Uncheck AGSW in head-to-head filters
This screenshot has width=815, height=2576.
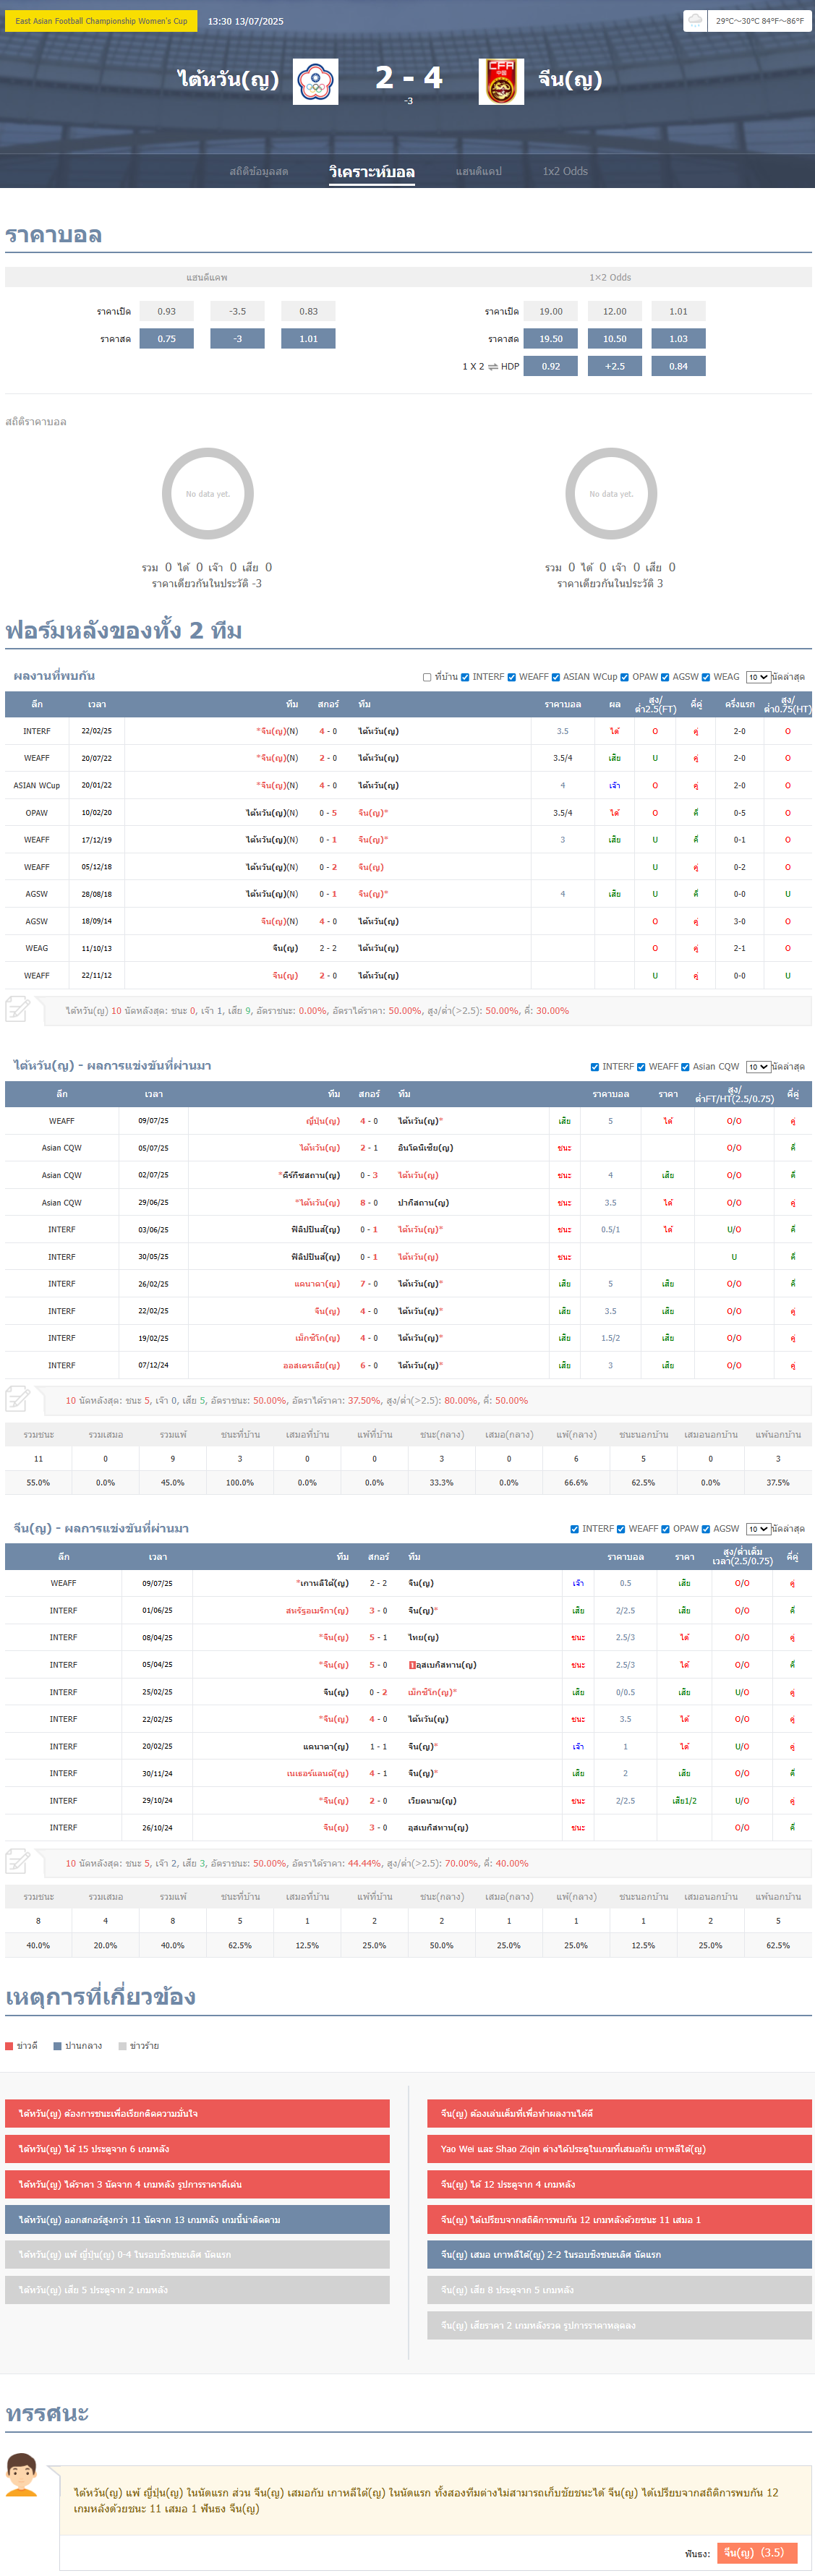pyautogui.click(x=665, y=677)
